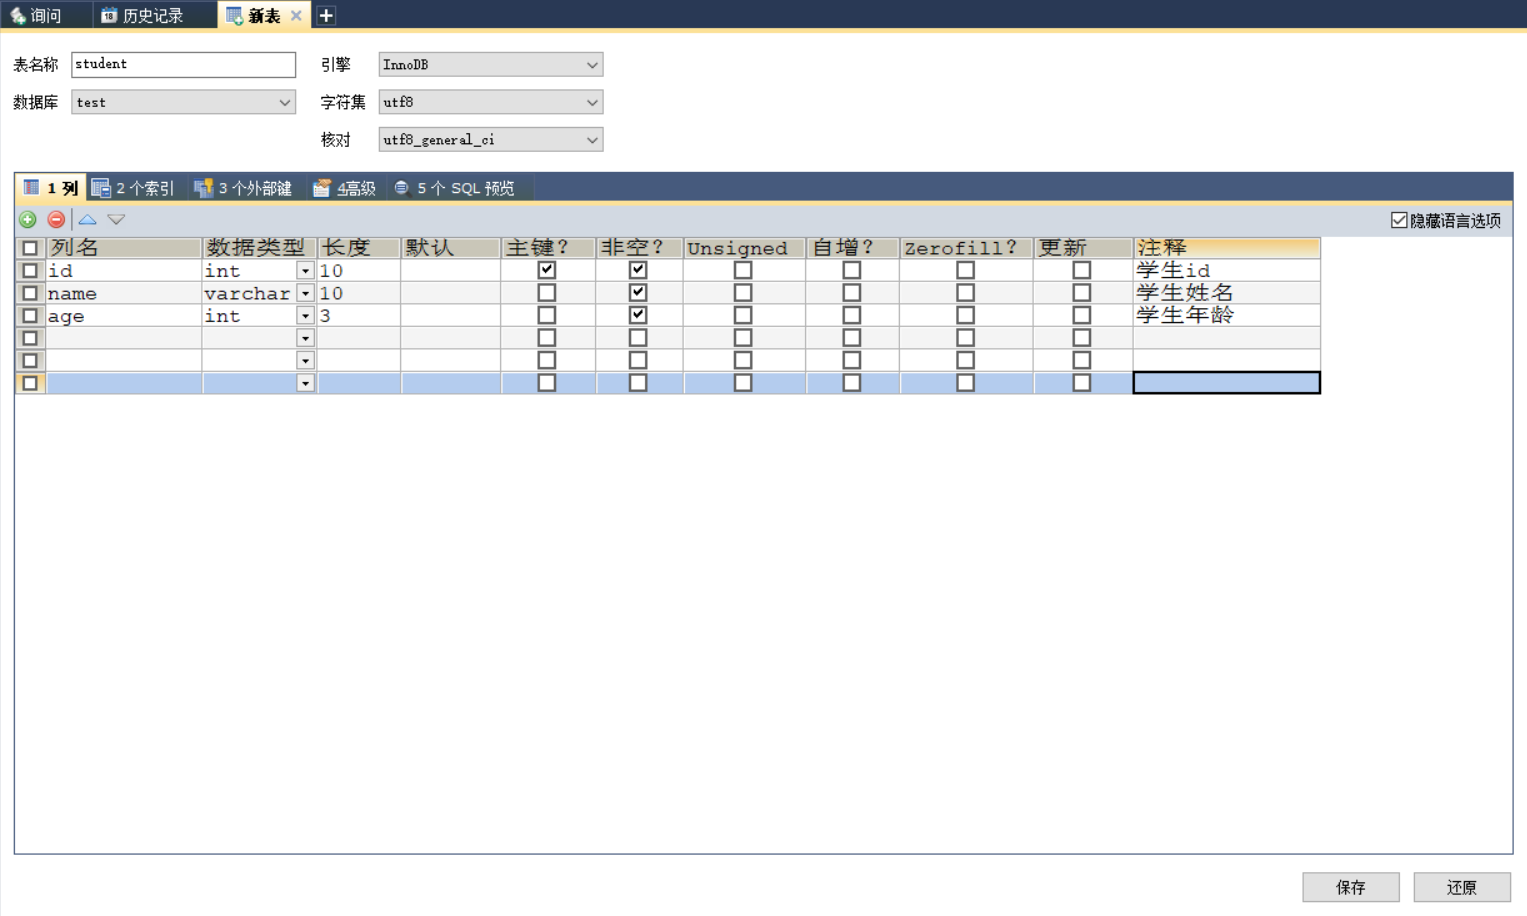Click the 表名称 student input field
1527x916 pixels.
183,64
